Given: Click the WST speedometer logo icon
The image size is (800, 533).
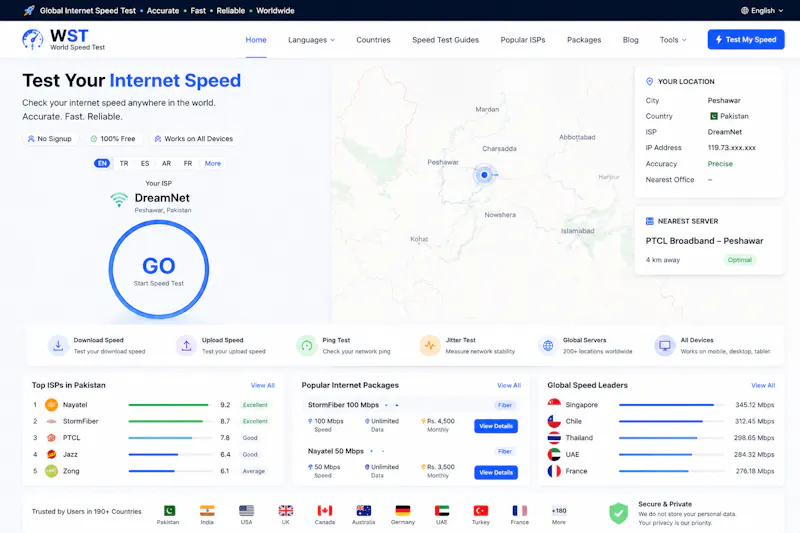Looking at the screenshot, I should [x=33, y=39].
